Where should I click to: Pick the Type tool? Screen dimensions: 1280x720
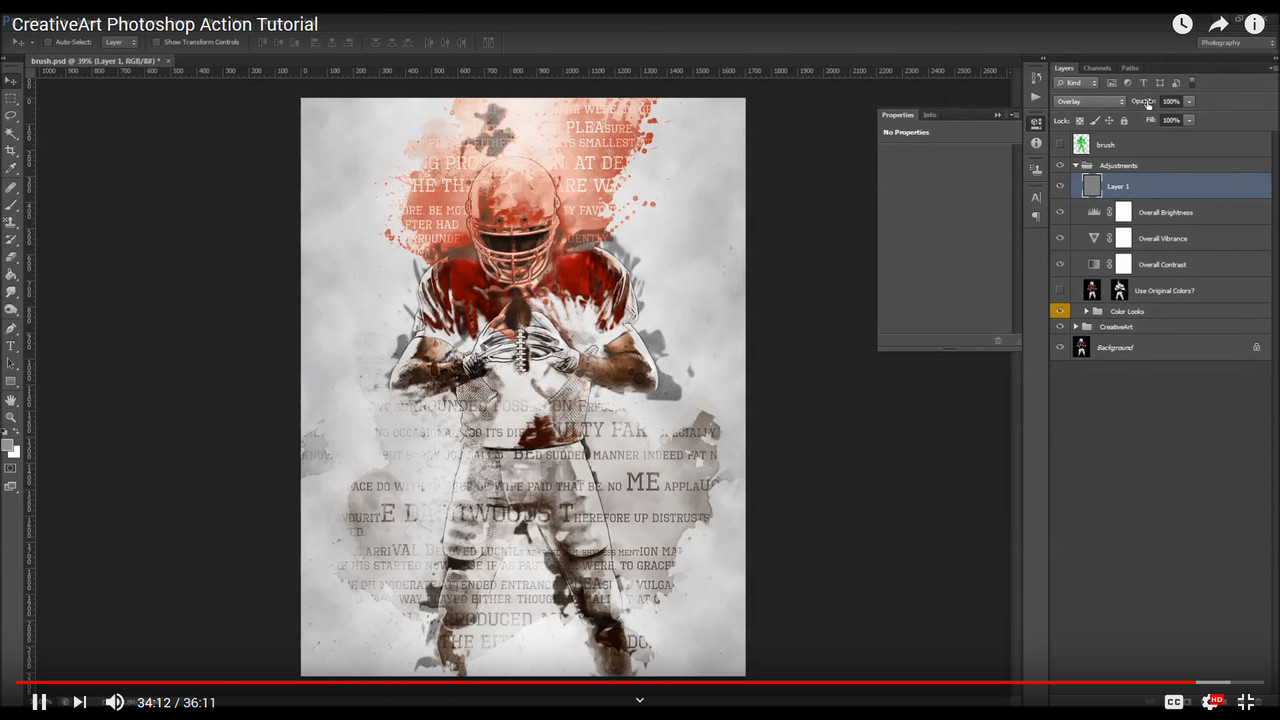(11, 346)
